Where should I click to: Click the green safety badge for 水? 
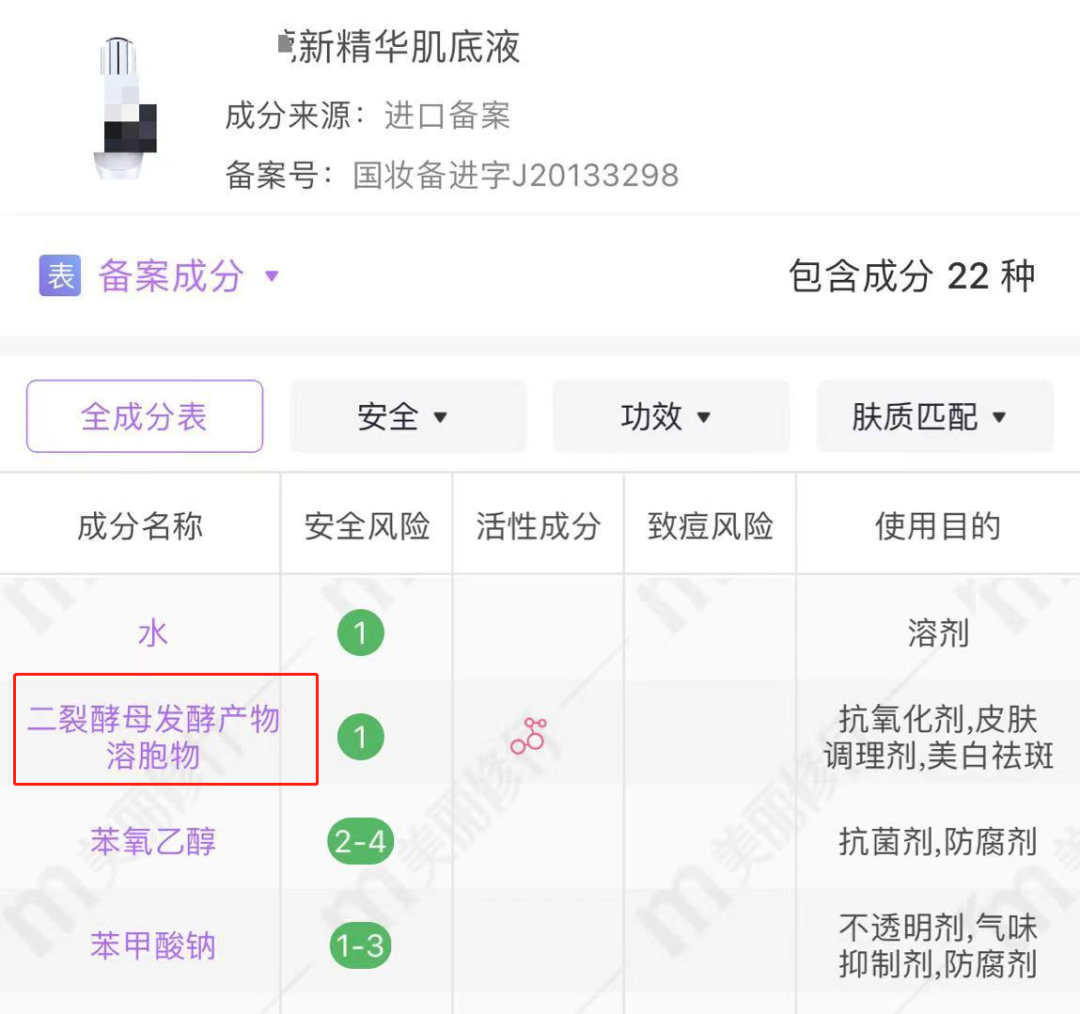pyautogui.click(x=361, y=633)
